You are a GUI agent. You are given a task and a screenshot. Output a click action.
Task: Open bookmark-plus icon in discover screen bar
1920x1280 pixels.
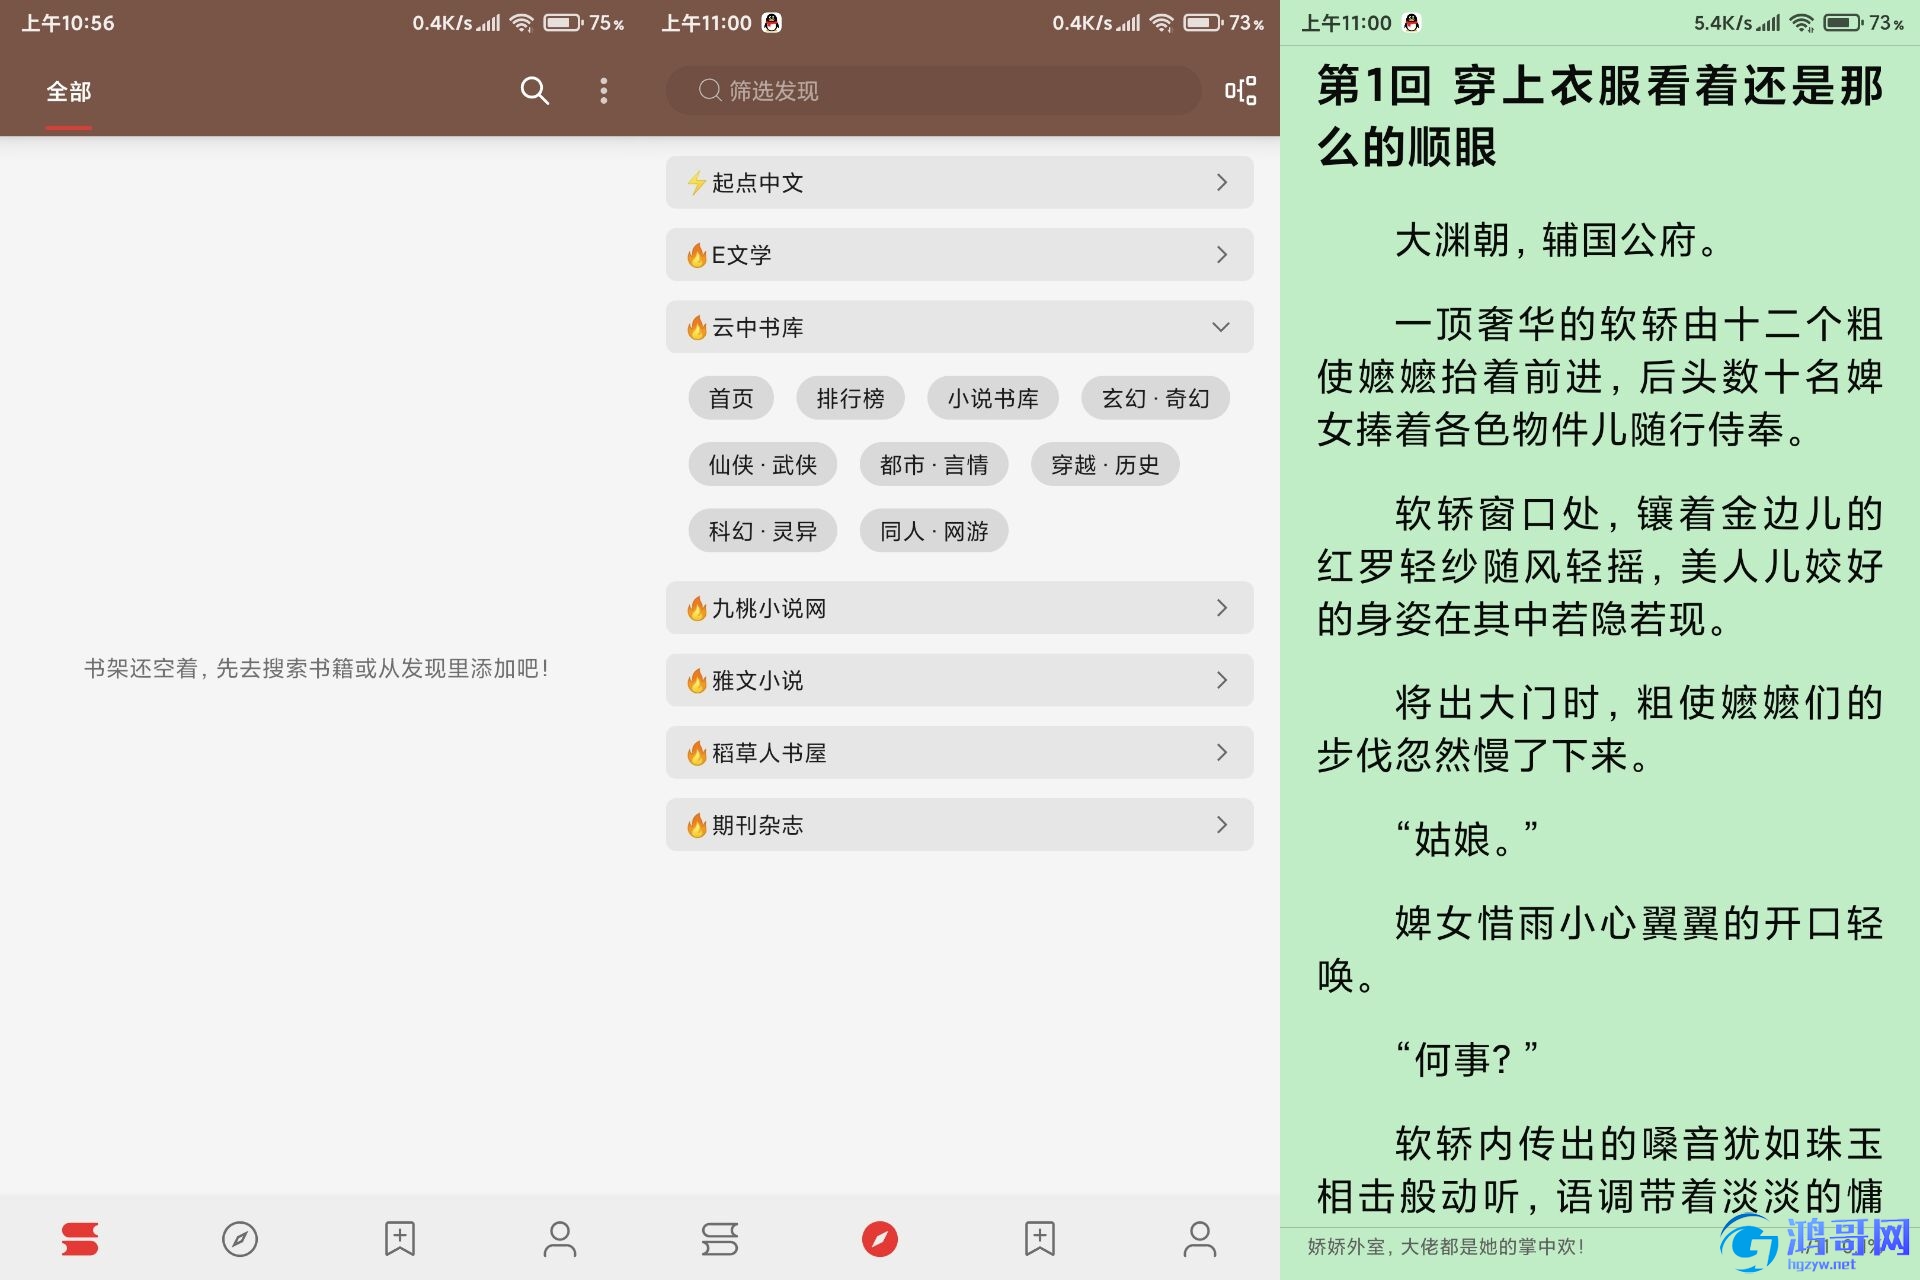click(1040, 1239)
